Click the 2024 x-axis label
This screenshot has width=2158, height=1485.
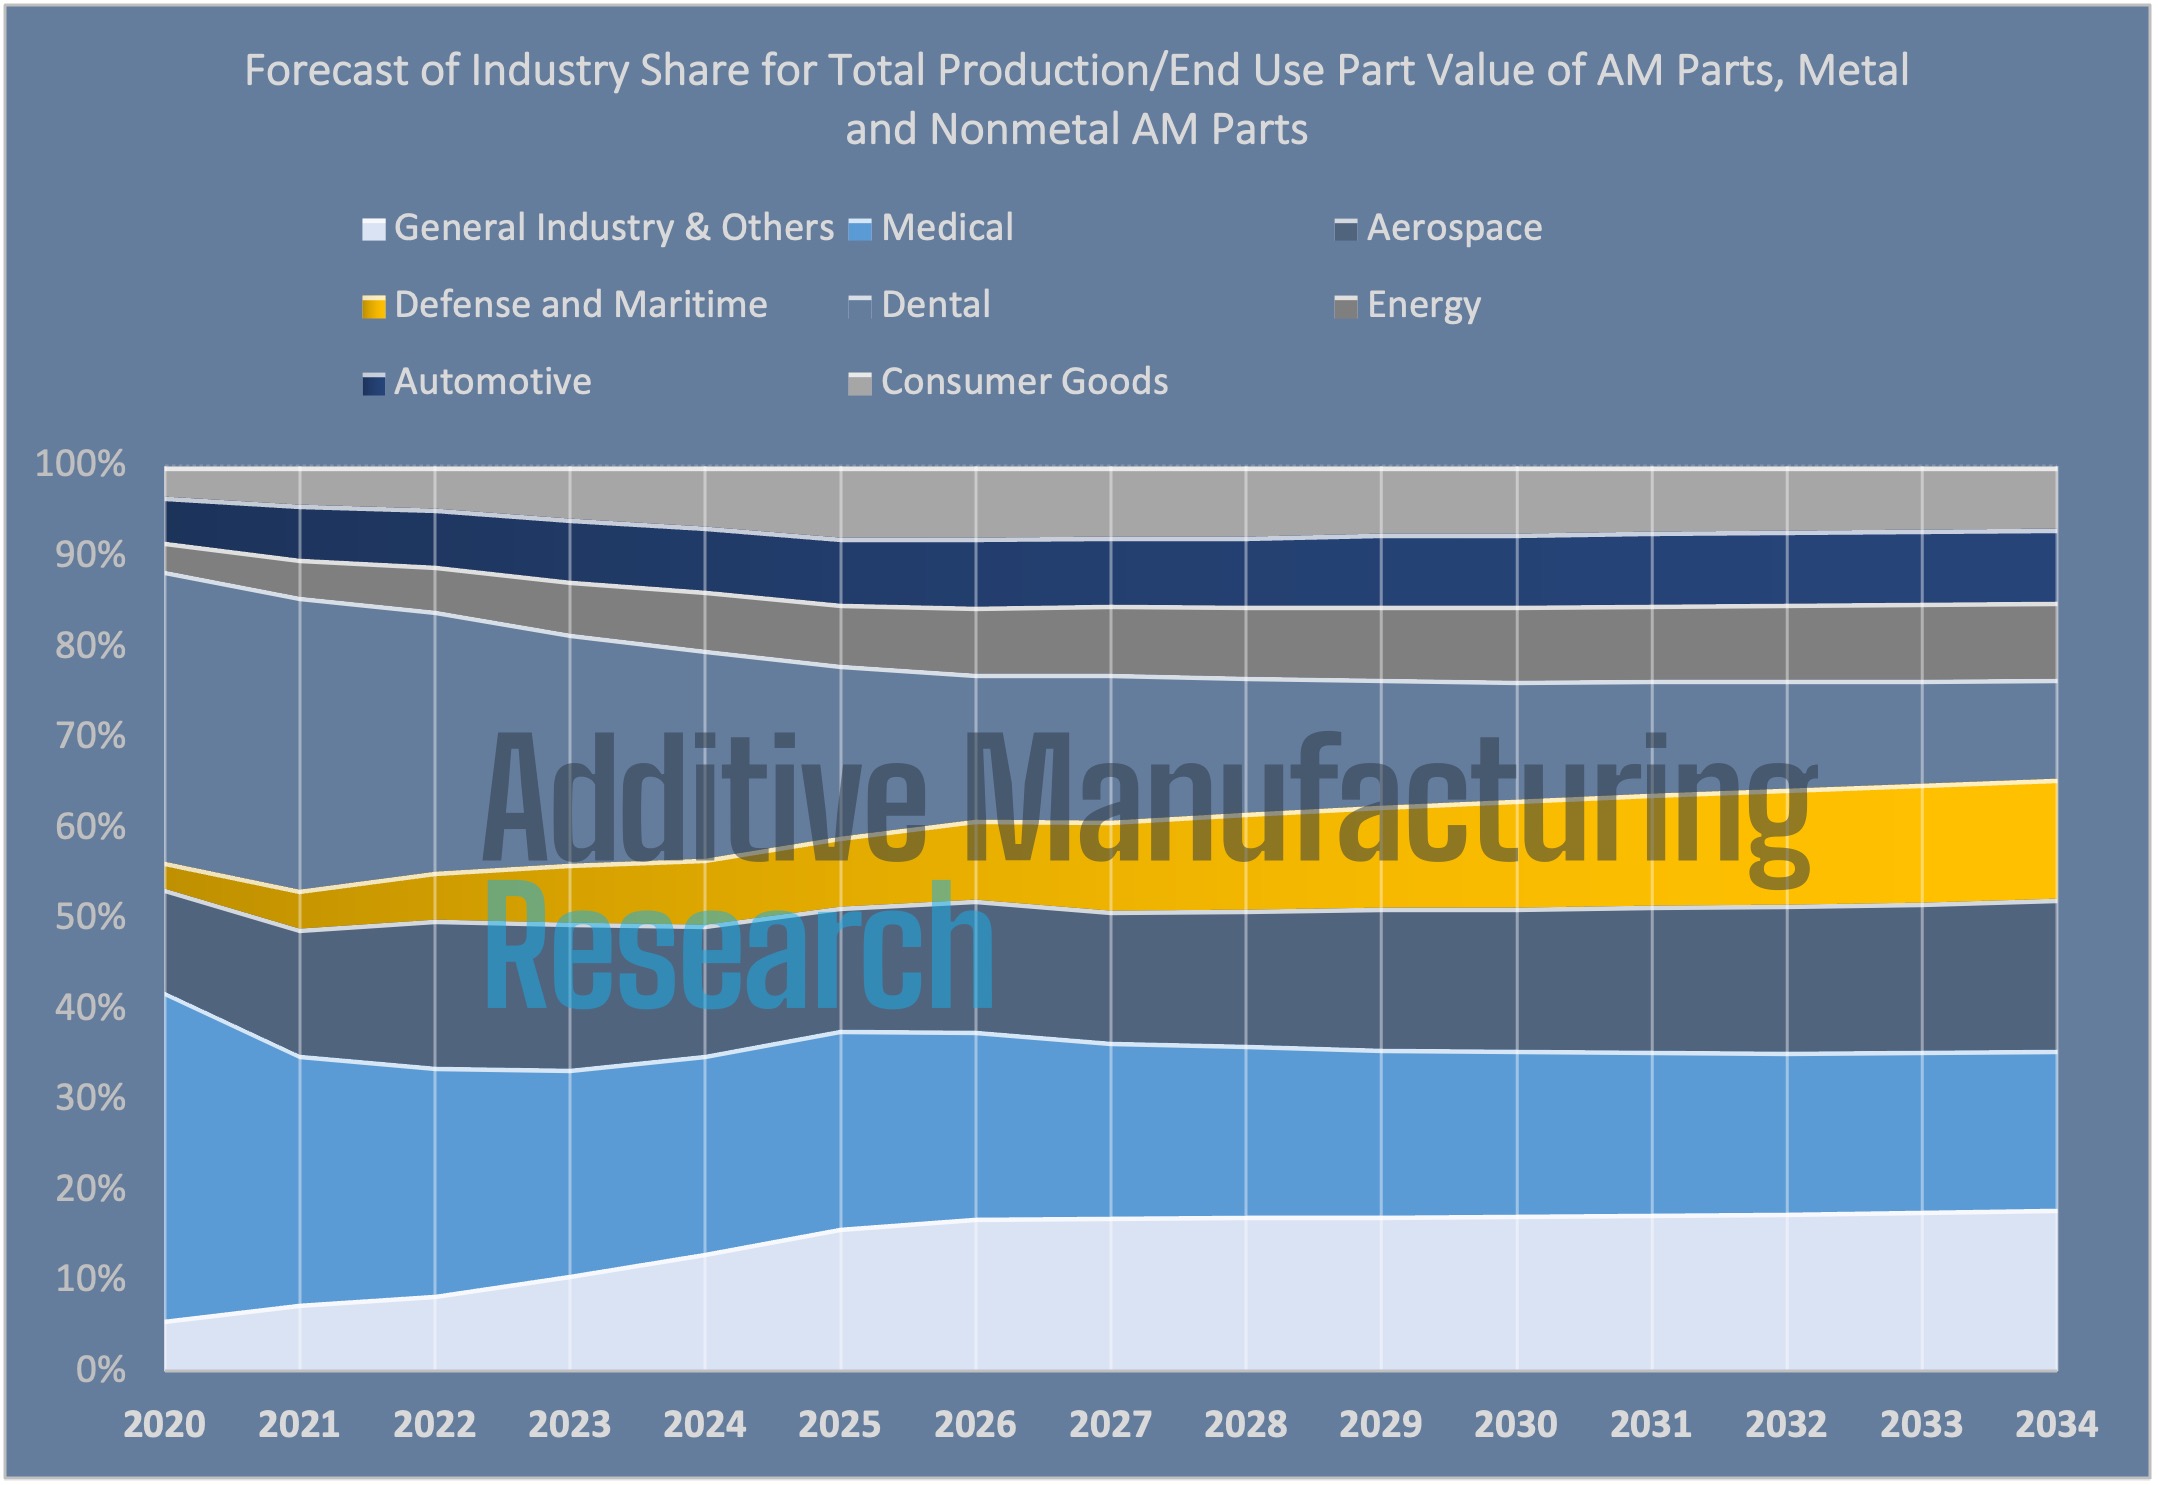coord(704,1424)
